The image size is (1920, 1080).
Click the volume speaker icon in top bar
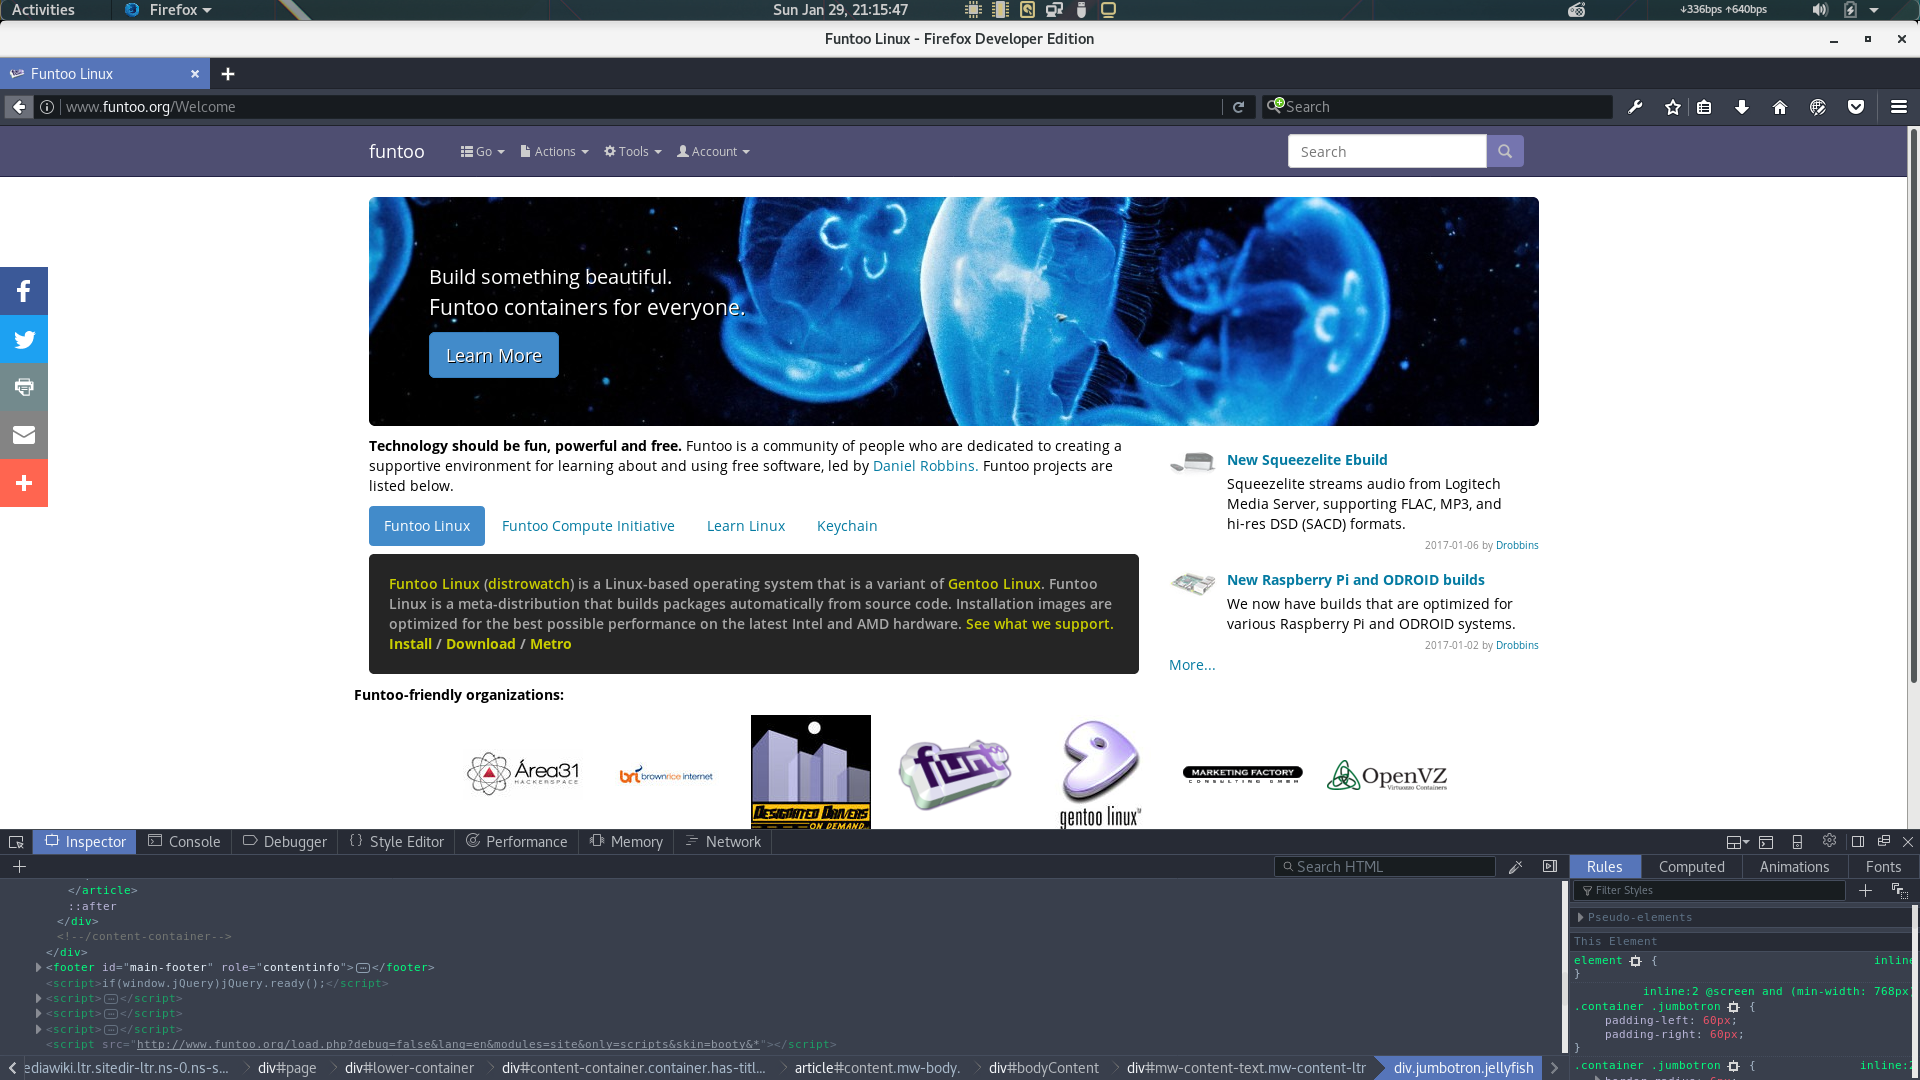pos(1820,10)
